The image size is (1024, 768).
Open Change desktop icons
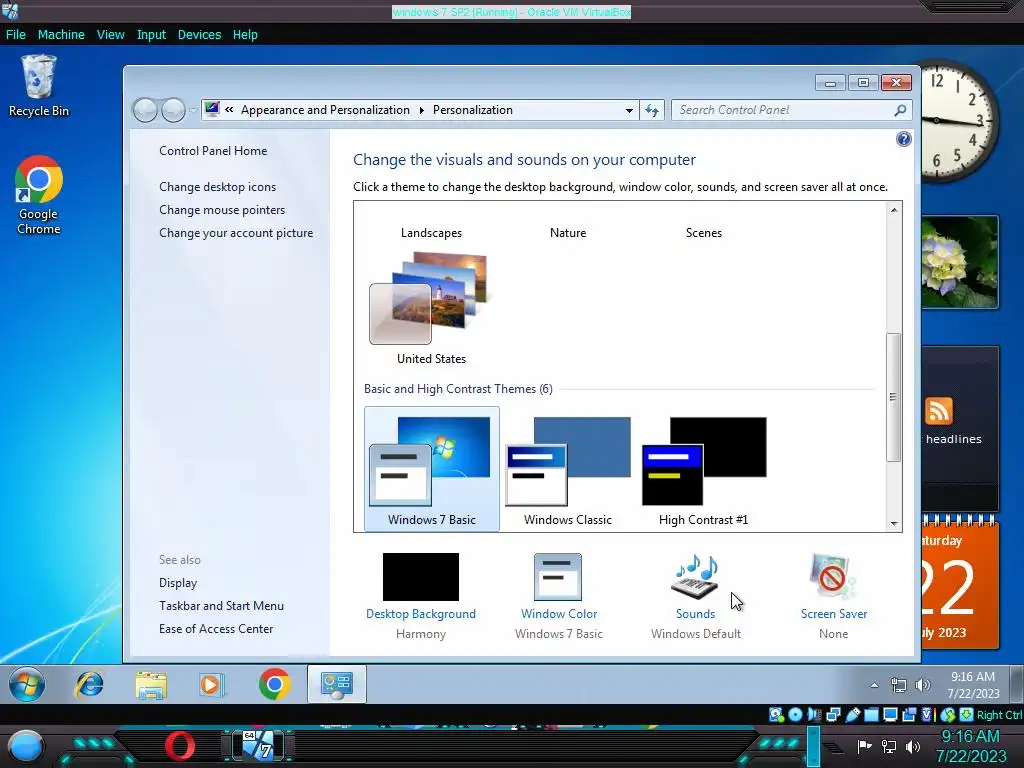click(x=217, y=187)
